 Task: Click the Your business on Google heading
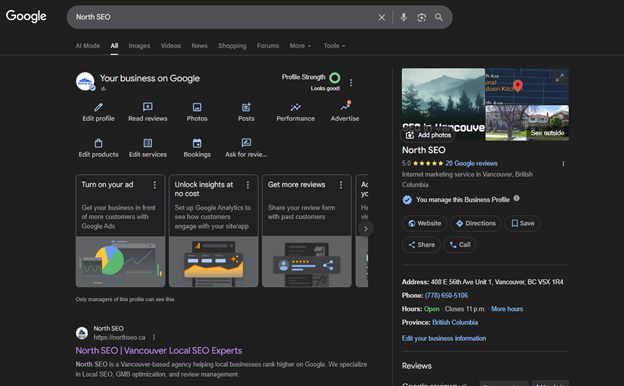click(150, 78)
